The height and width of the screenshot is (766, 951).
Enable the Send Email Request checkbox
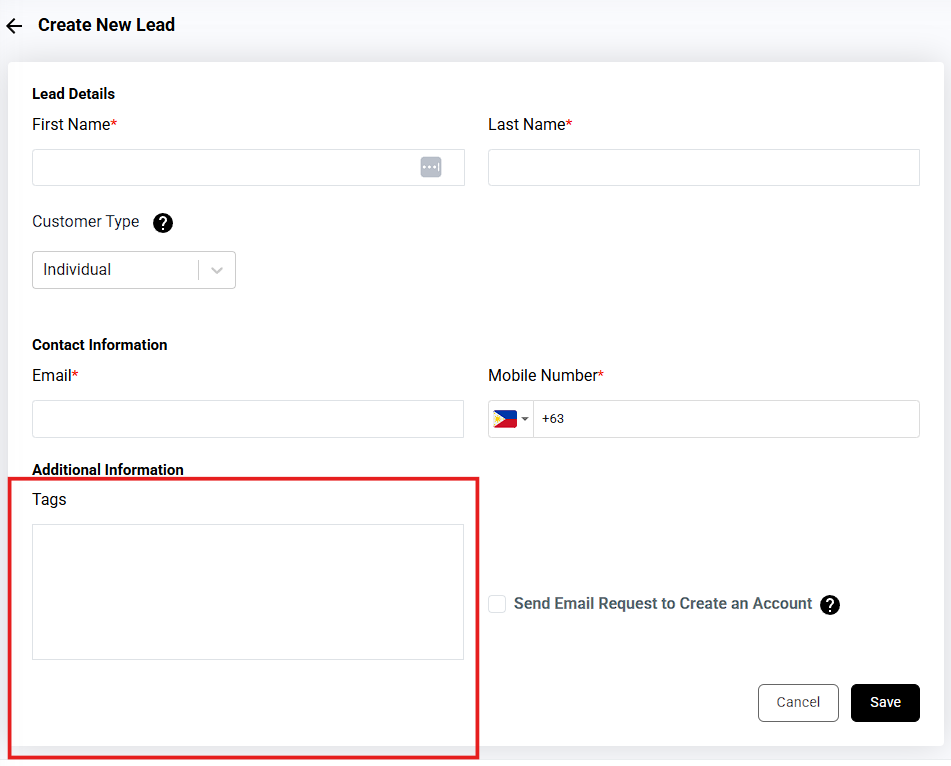pos(497,604)
